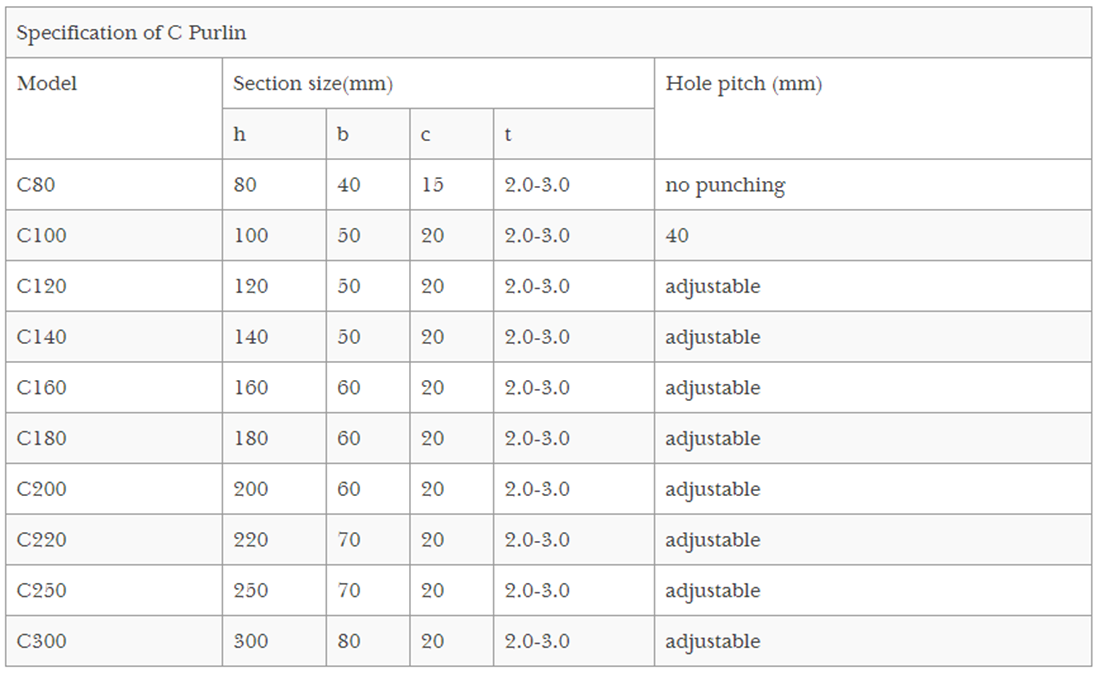Image resolution: width=1100 pixels, height=677 pixels.
Task: Select the C100 model cell
Action: point(42,236)
